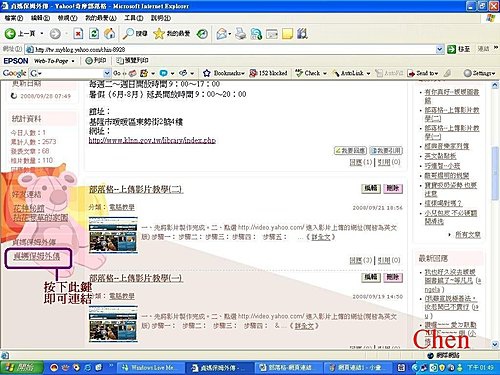Switch to Windows Live Me... taskbar window

tap(151, 368)
